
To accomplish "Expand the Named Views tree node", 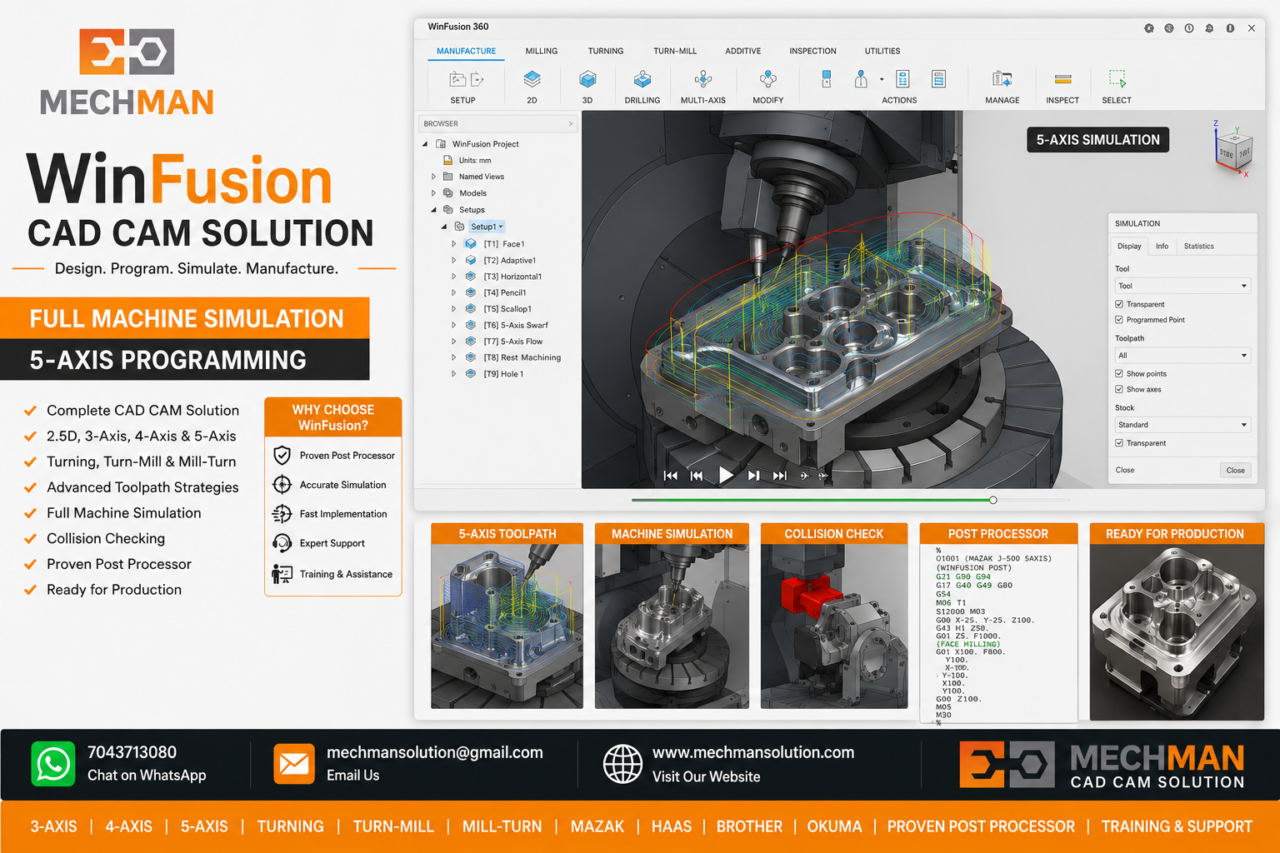I will pos(434,177).
